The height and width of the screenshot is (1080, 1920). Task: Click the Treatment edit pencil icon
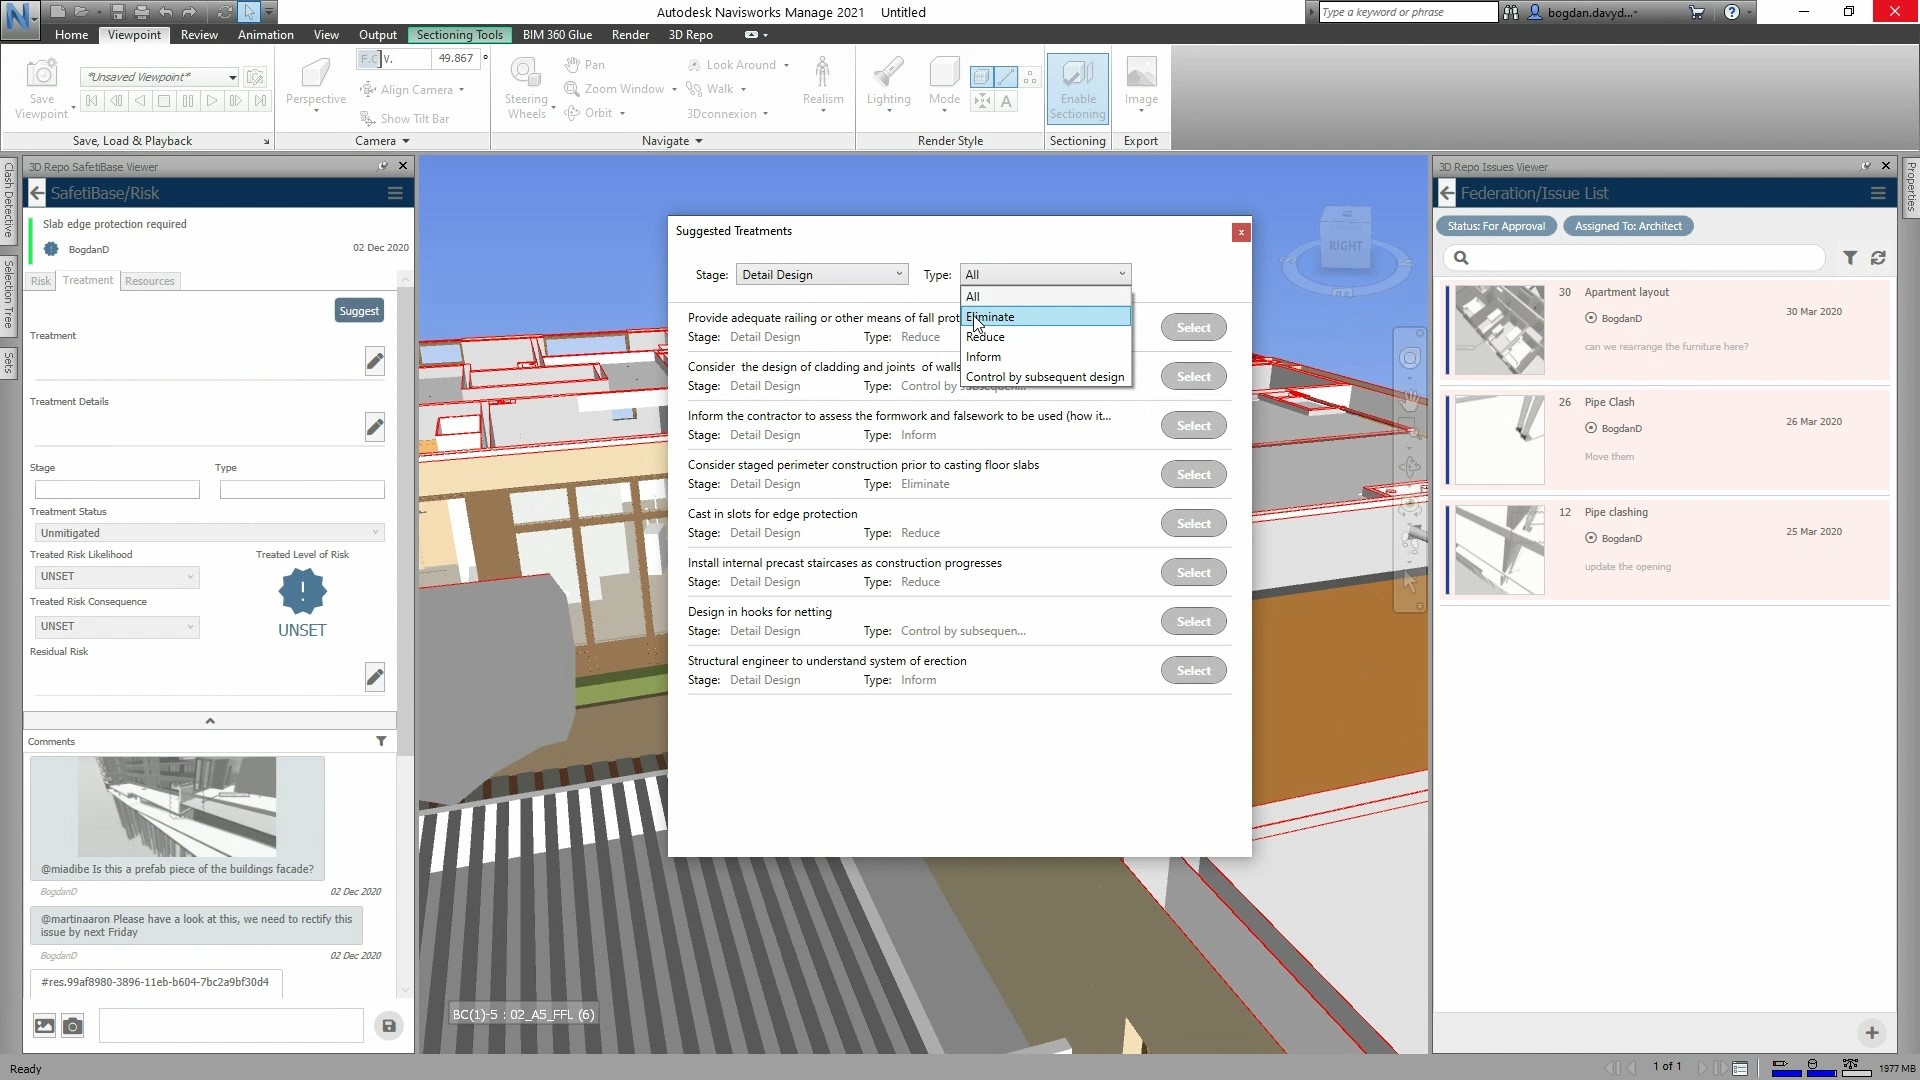[x=374, y=361]
